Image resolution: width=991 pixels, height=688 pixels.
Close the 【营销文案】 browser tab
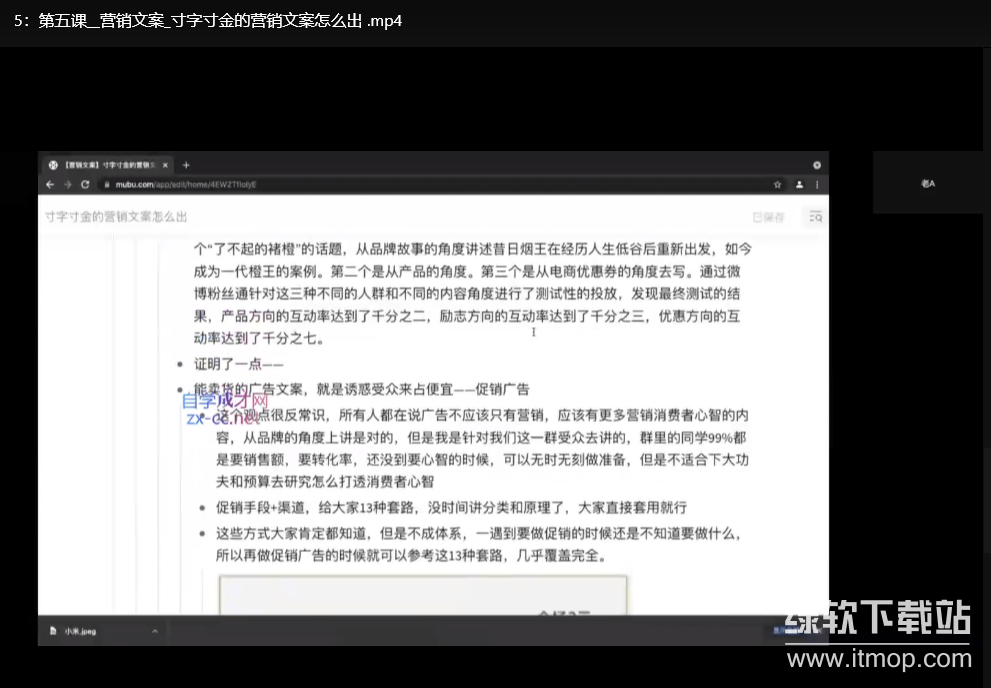click(x=167, y=165)
